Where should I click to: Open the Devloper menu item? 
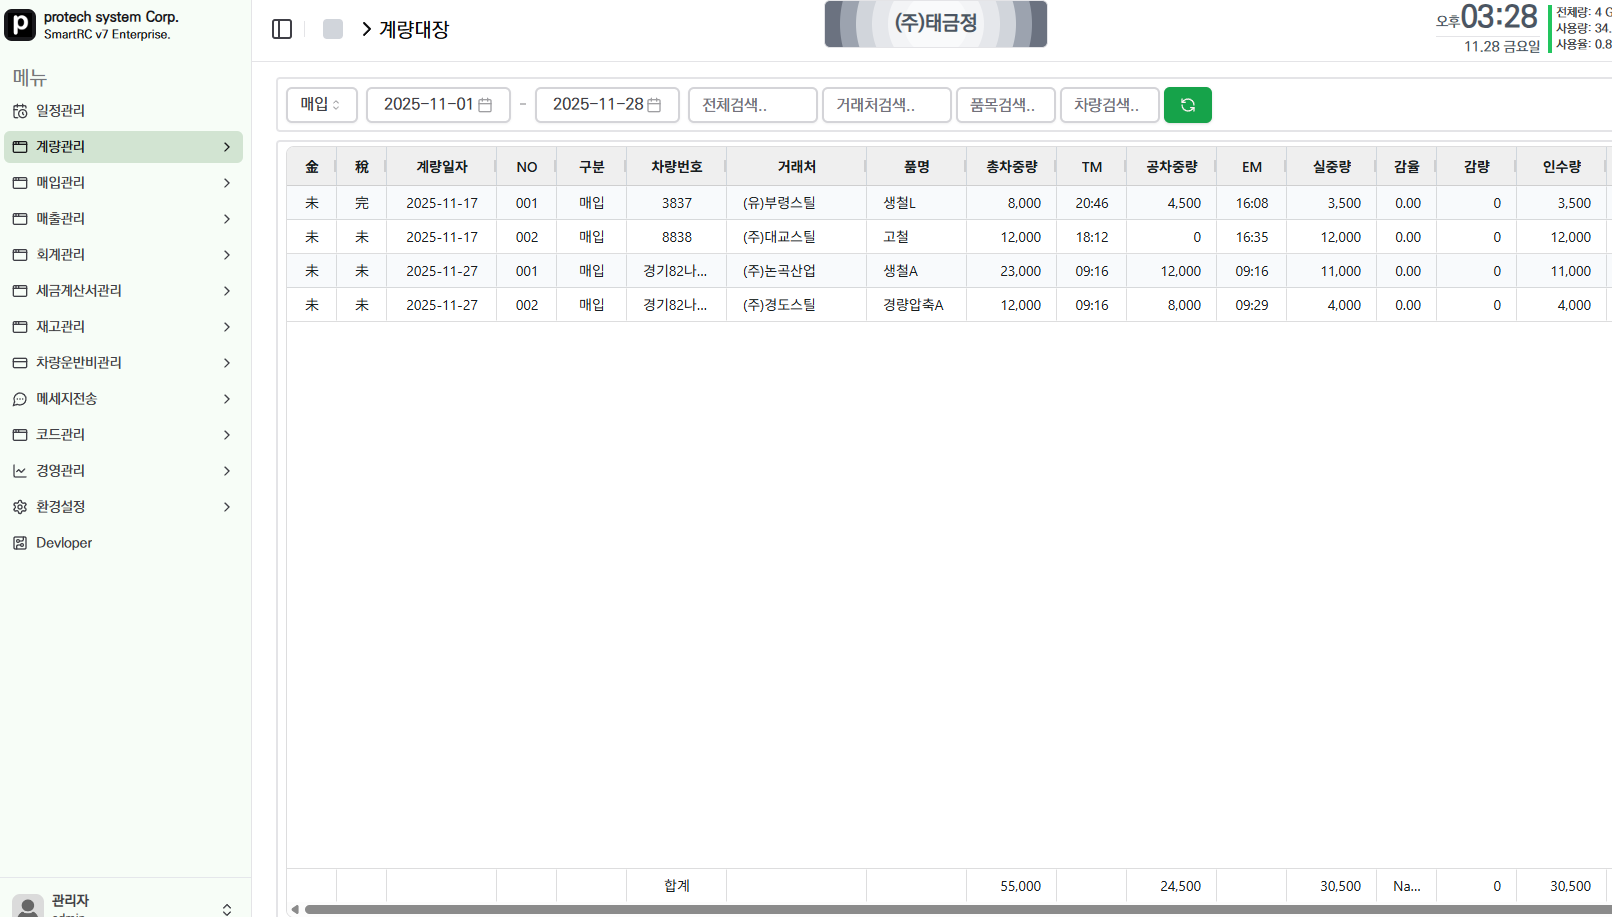[x=64, y=543]
